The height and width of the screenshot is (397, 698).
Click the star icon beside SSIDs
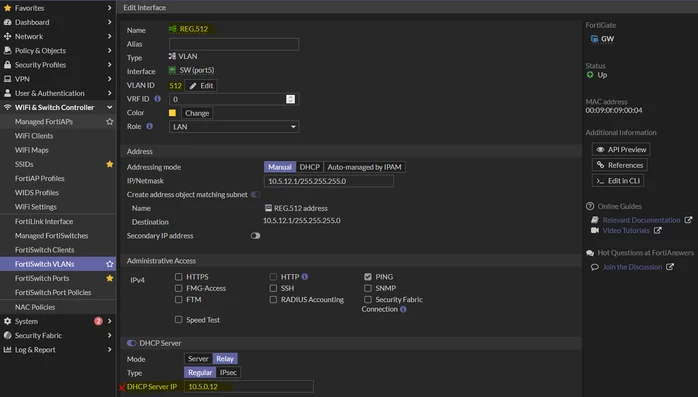tap(110, 164)
